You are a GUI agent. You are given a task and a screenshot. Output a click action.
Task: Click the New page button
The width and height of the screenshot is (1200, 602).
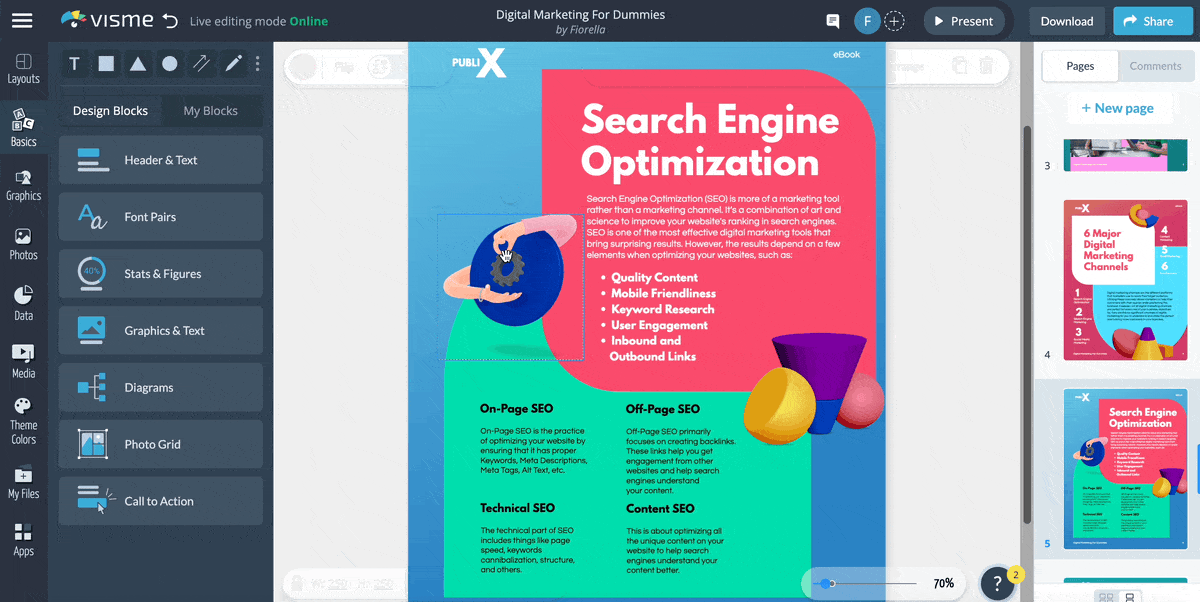click(1116, 108)
